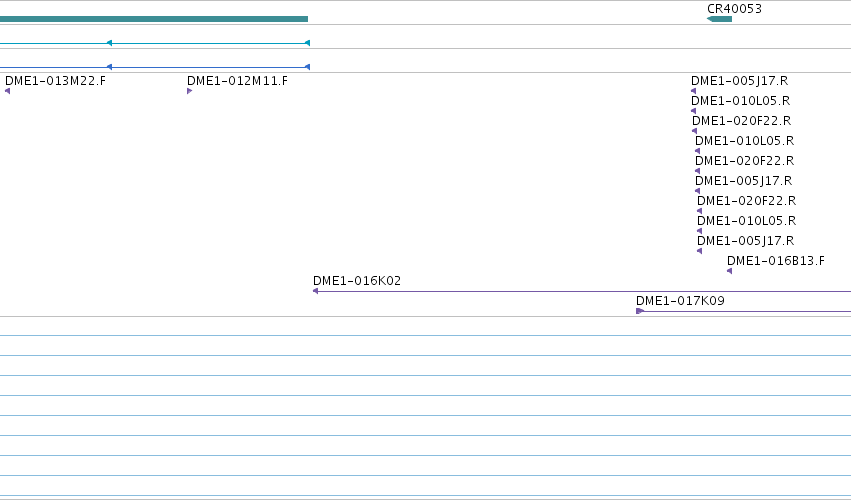Open the DME1-016B13.F feature label

click(776, 261)
